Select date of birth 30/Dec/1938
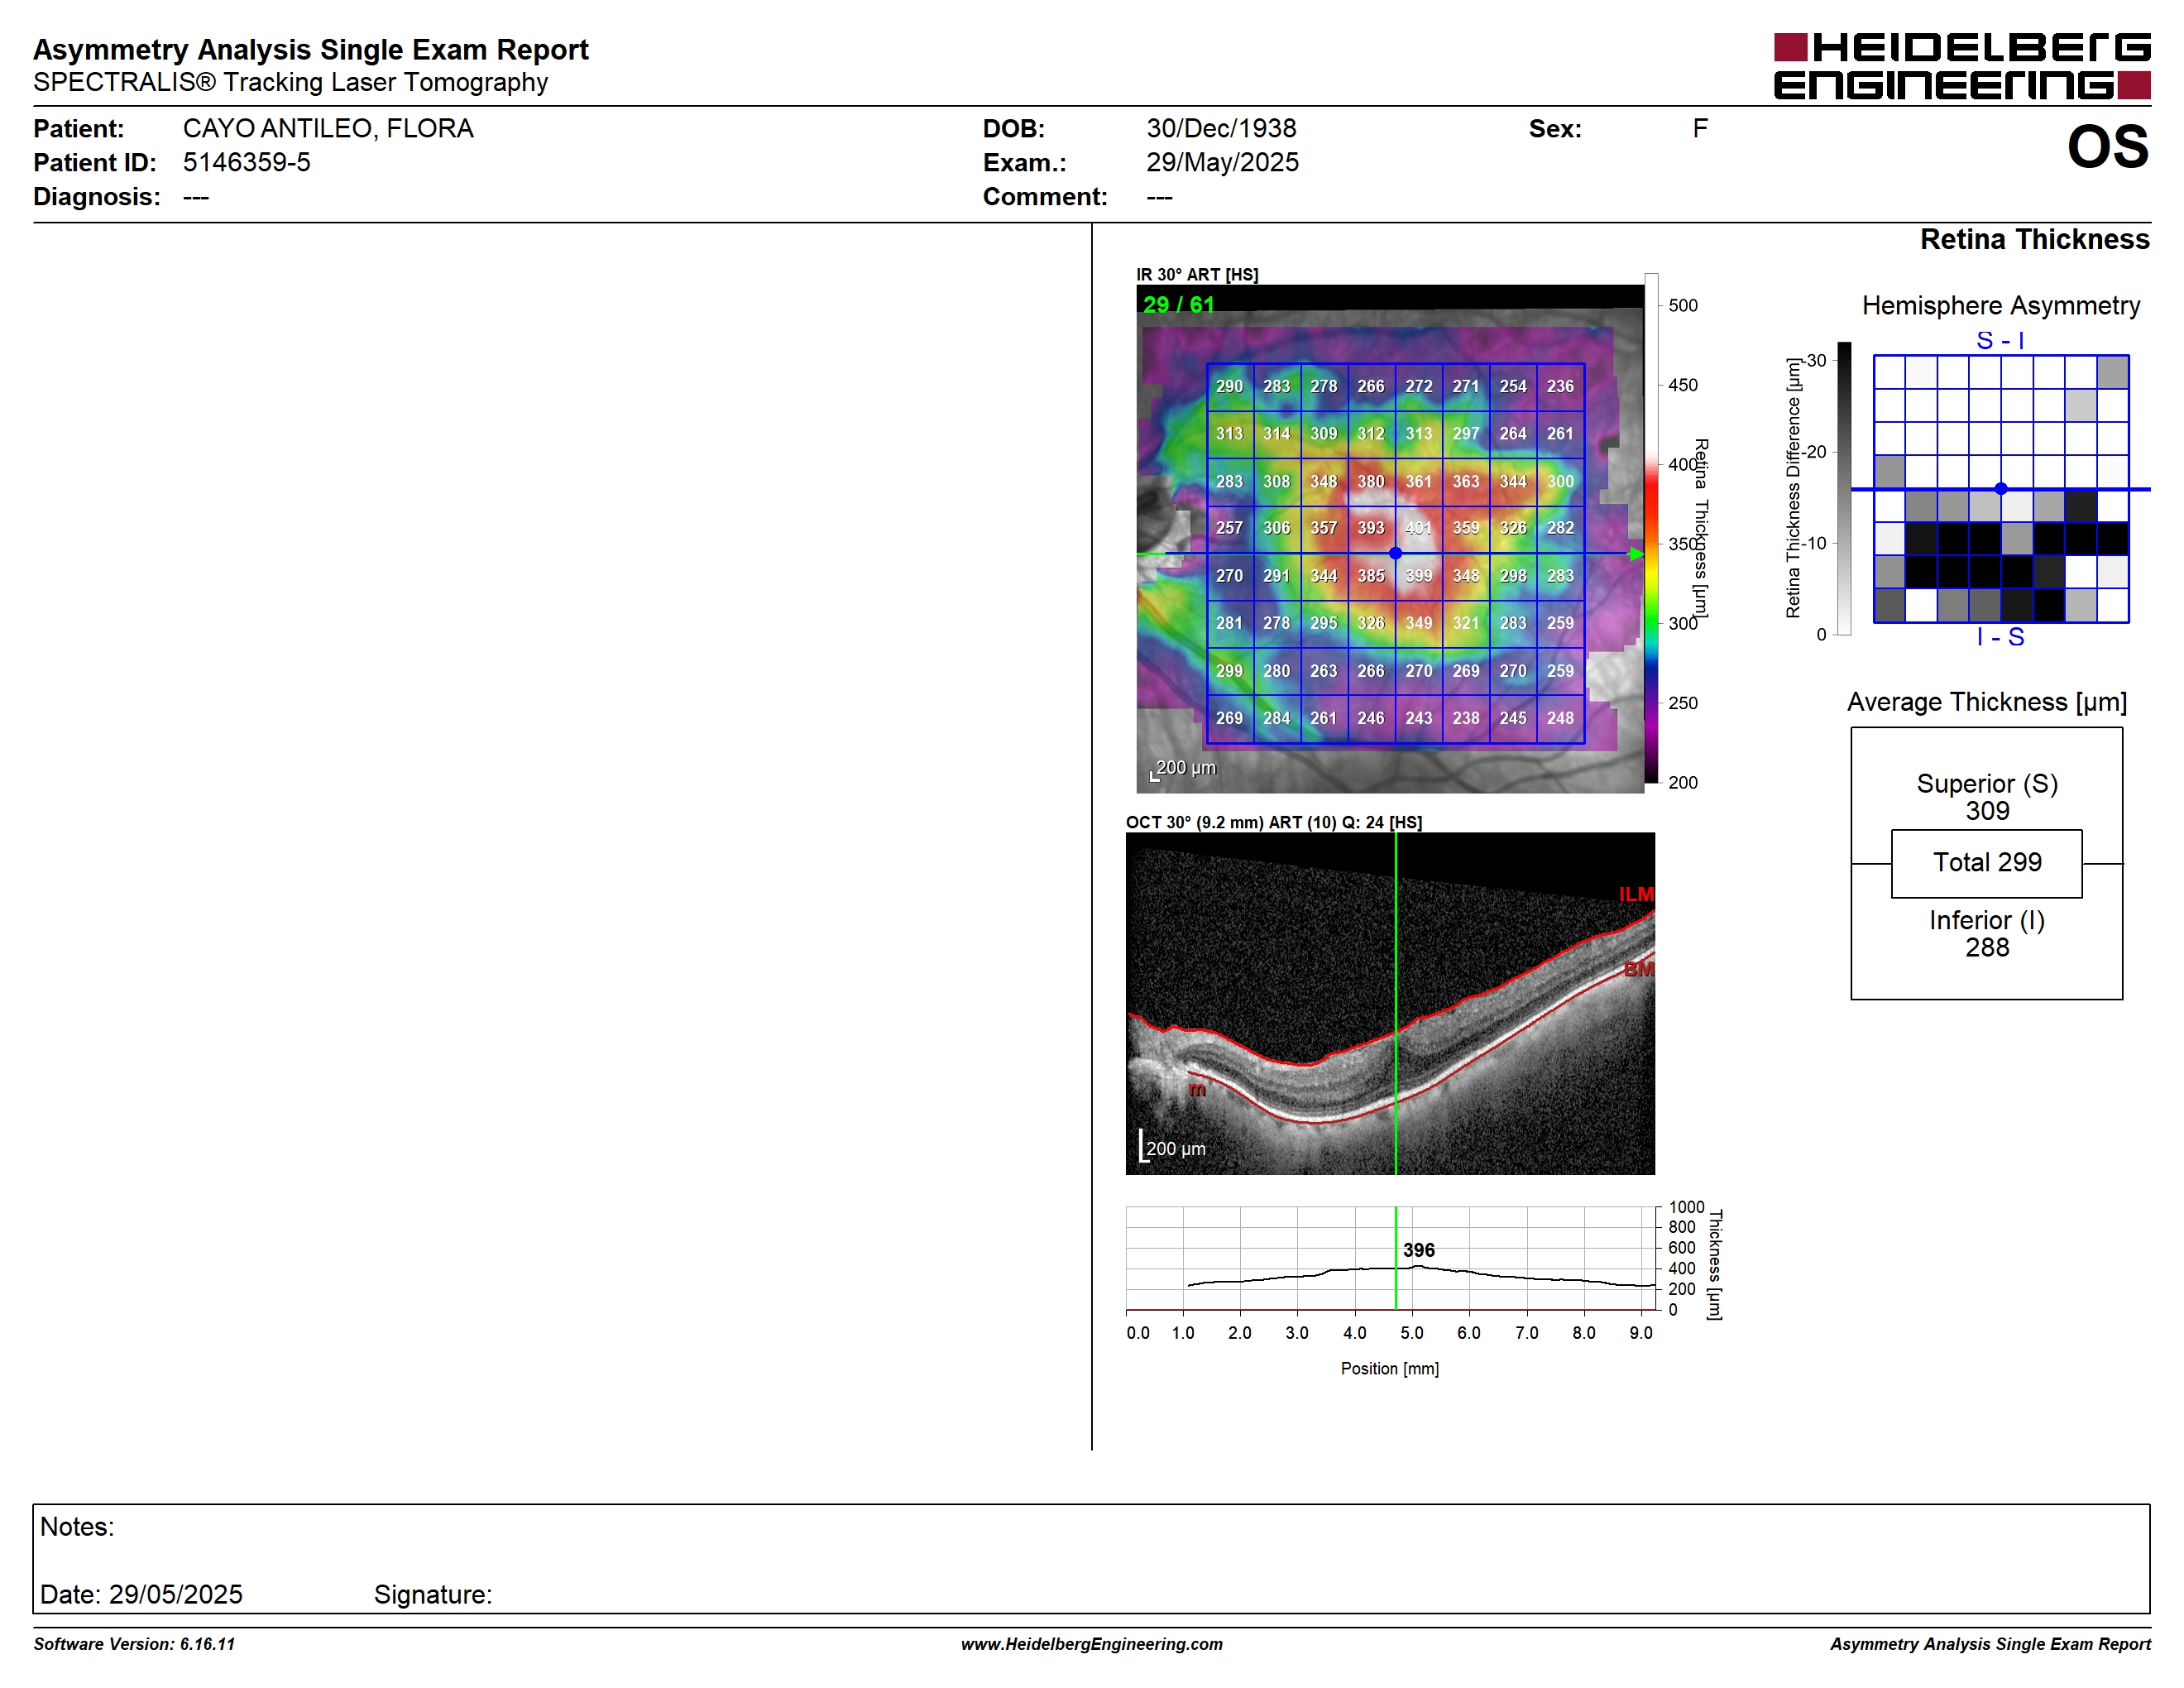Image resolution: width=2184 pixels, height=1688 pixels. (1221, 128)
